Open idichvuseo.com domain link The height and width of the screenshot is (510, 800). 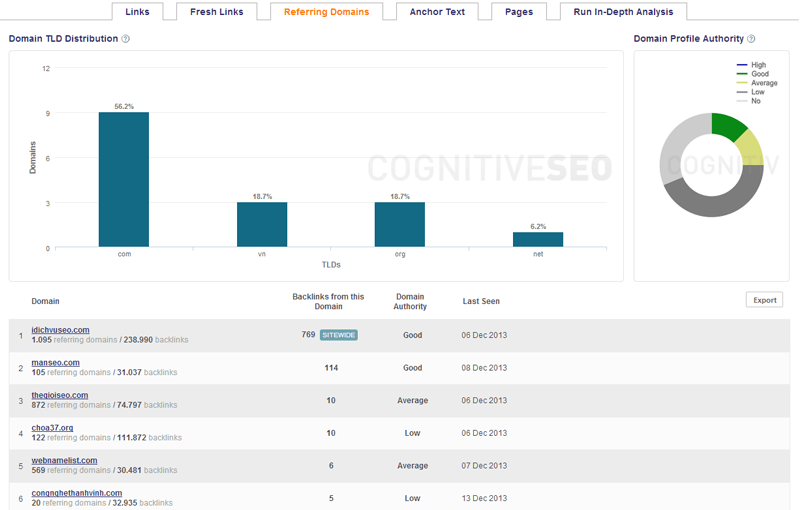click(x=60, y=330)
